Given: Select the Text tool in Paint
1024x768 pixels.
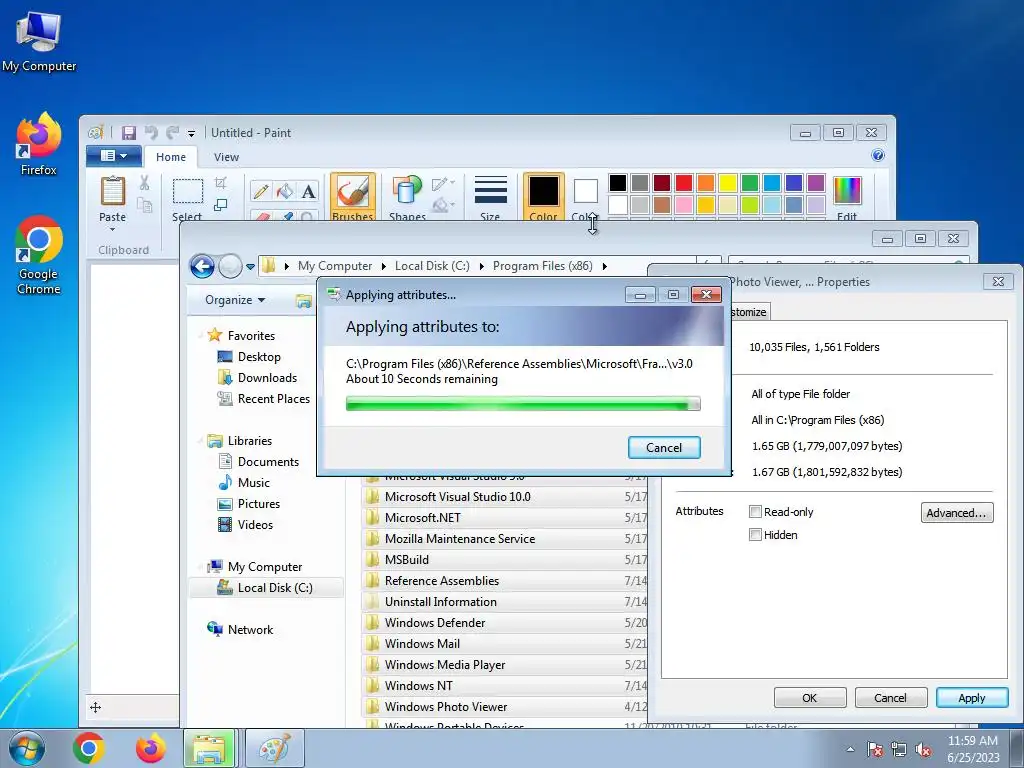Looking at the screenshot, I should [308, 191].
